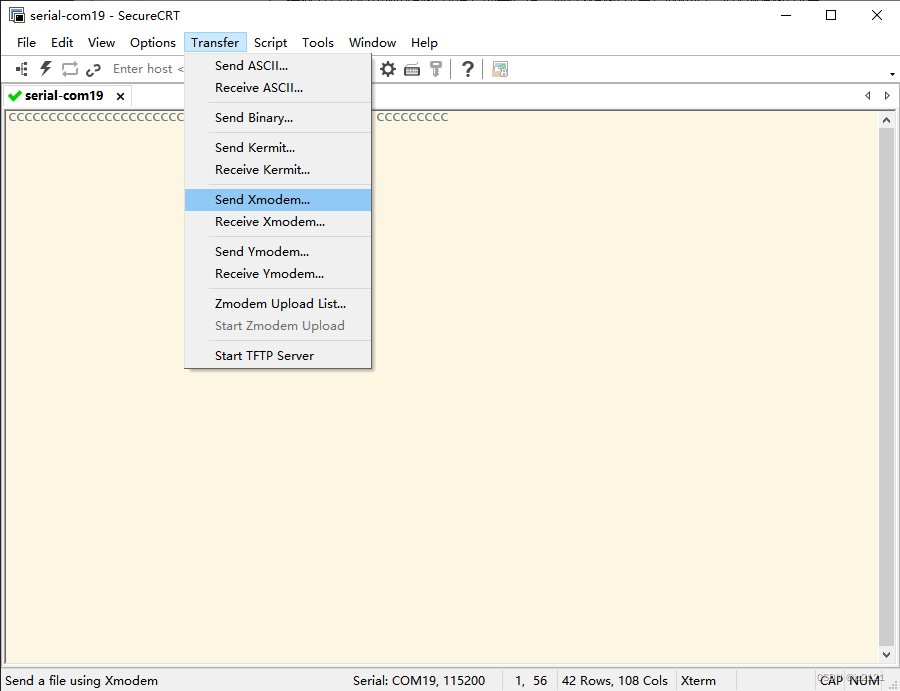Click the public key assistant icon

[436, 69]
